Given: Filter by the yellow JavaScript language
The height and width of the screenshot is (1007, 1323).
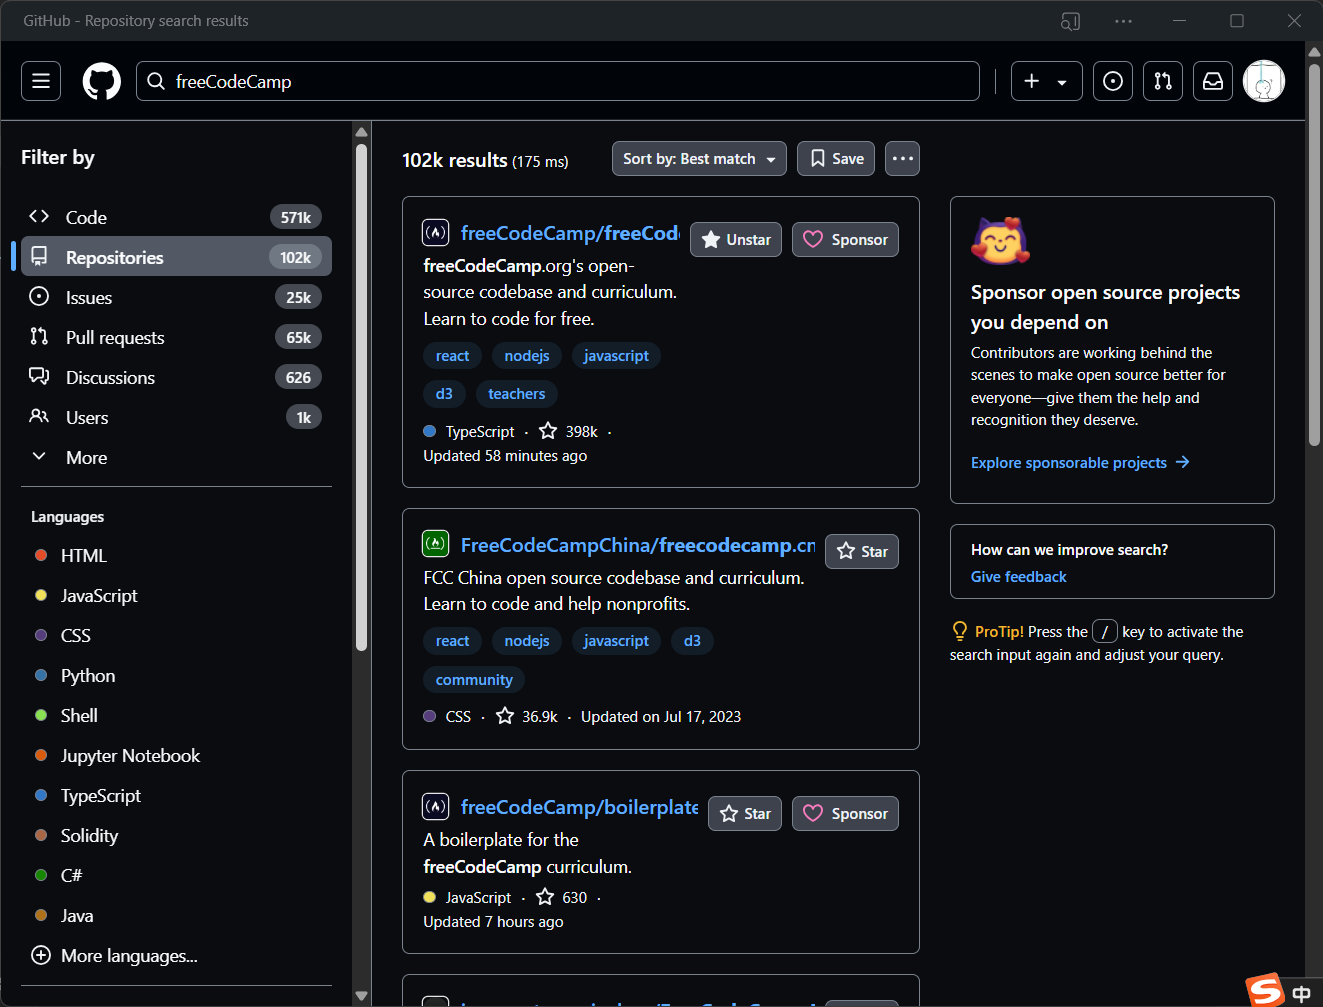Looking at the screenshot, I should coord(98,596).
